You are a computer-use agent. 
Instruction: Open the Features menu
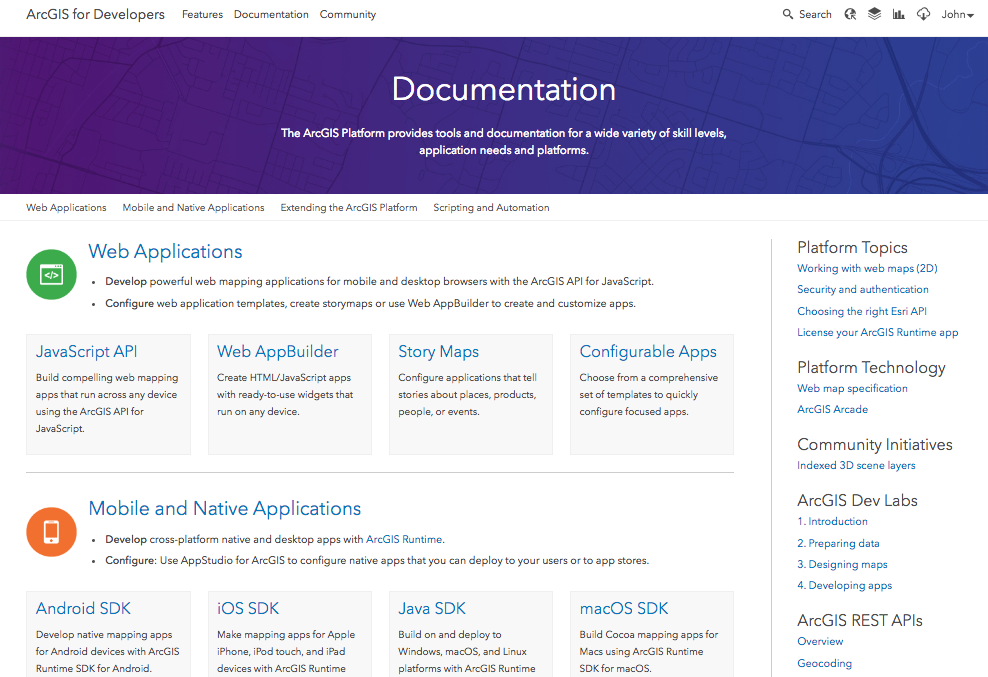202,14
